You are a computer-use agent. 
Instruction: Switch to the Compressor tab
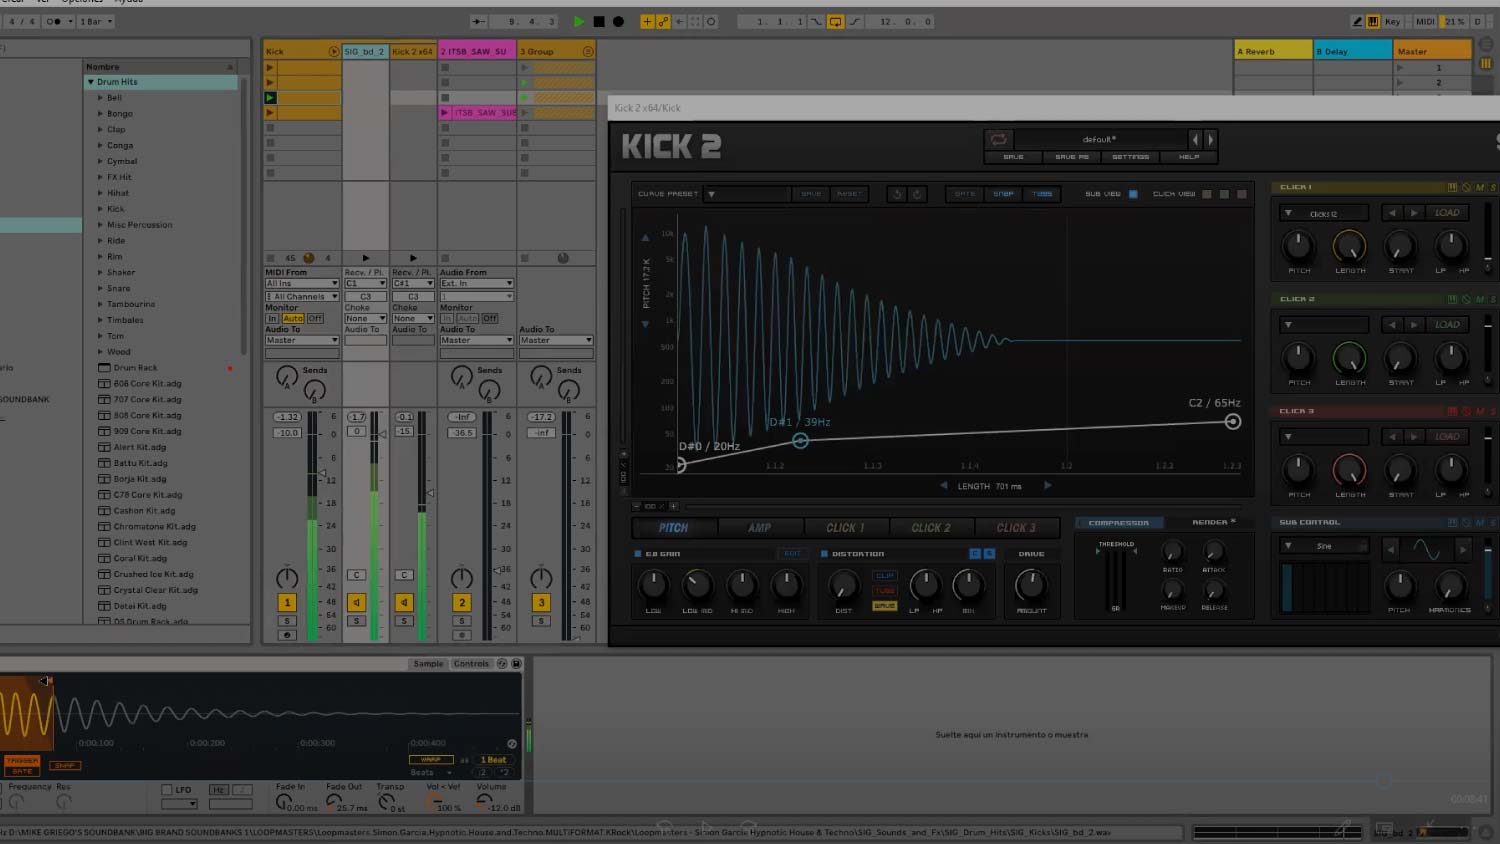coord(1118,523)
